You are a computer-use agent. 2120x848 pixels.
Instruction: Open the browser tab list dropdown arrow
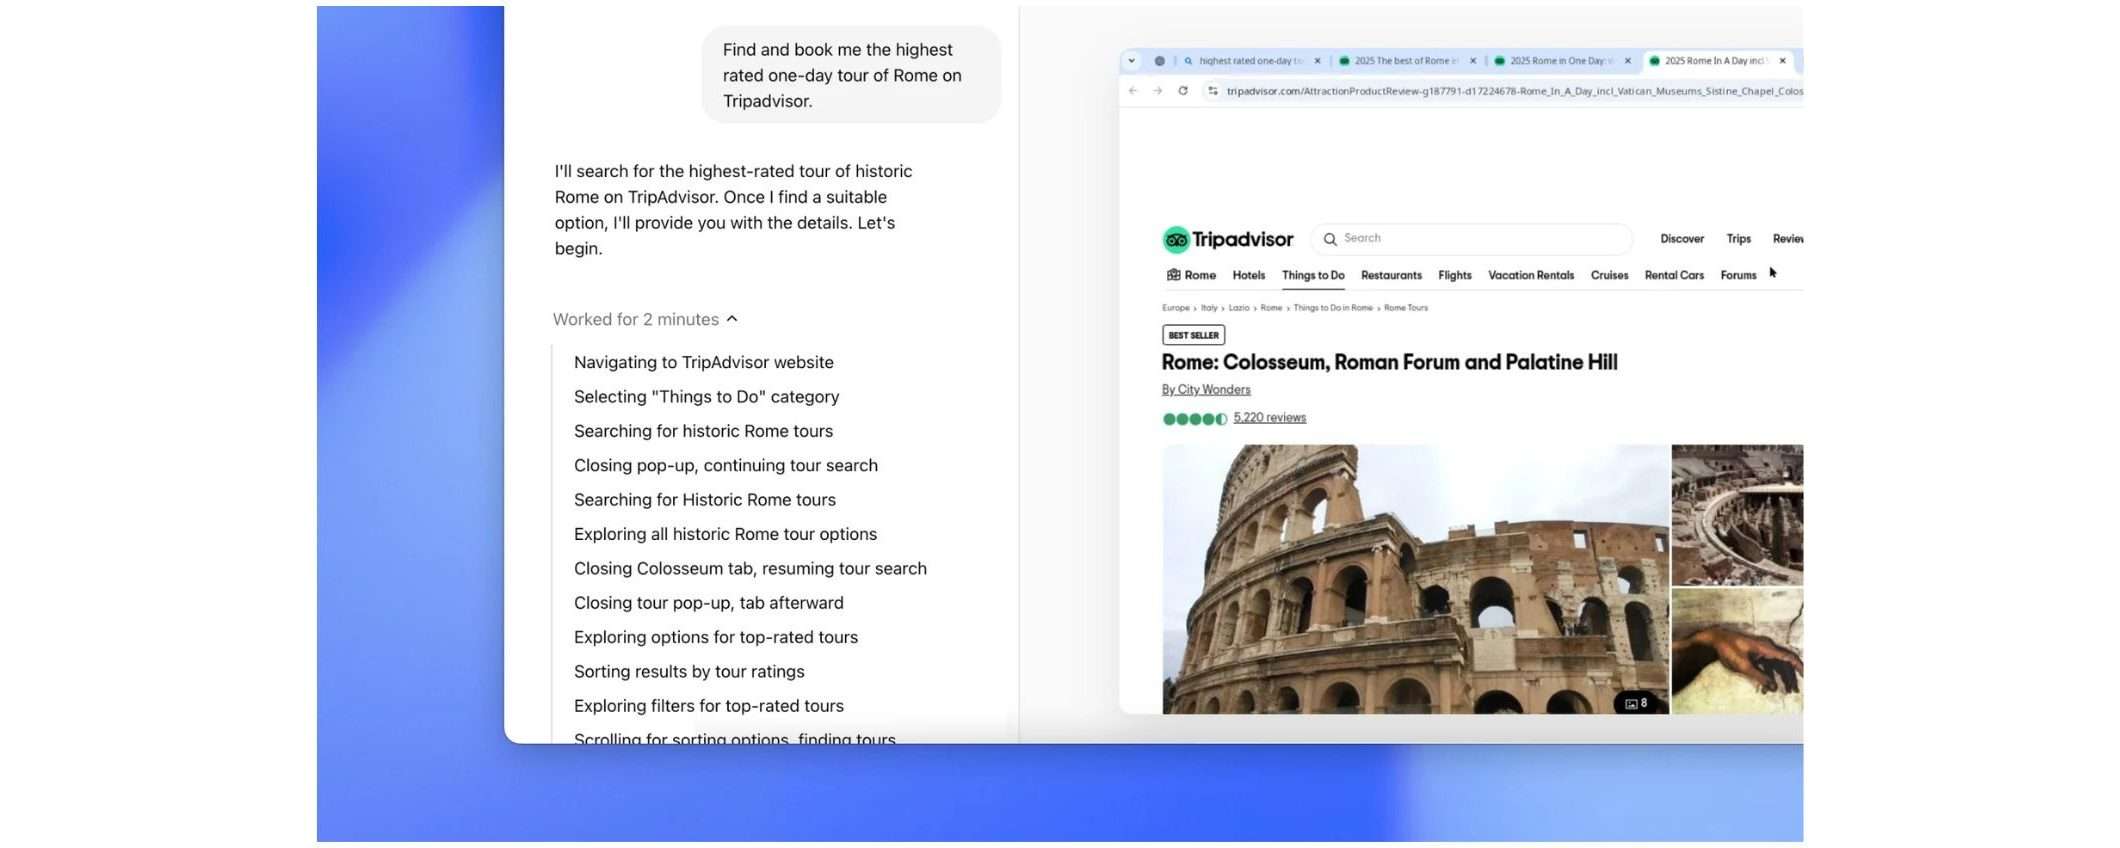1131,61
